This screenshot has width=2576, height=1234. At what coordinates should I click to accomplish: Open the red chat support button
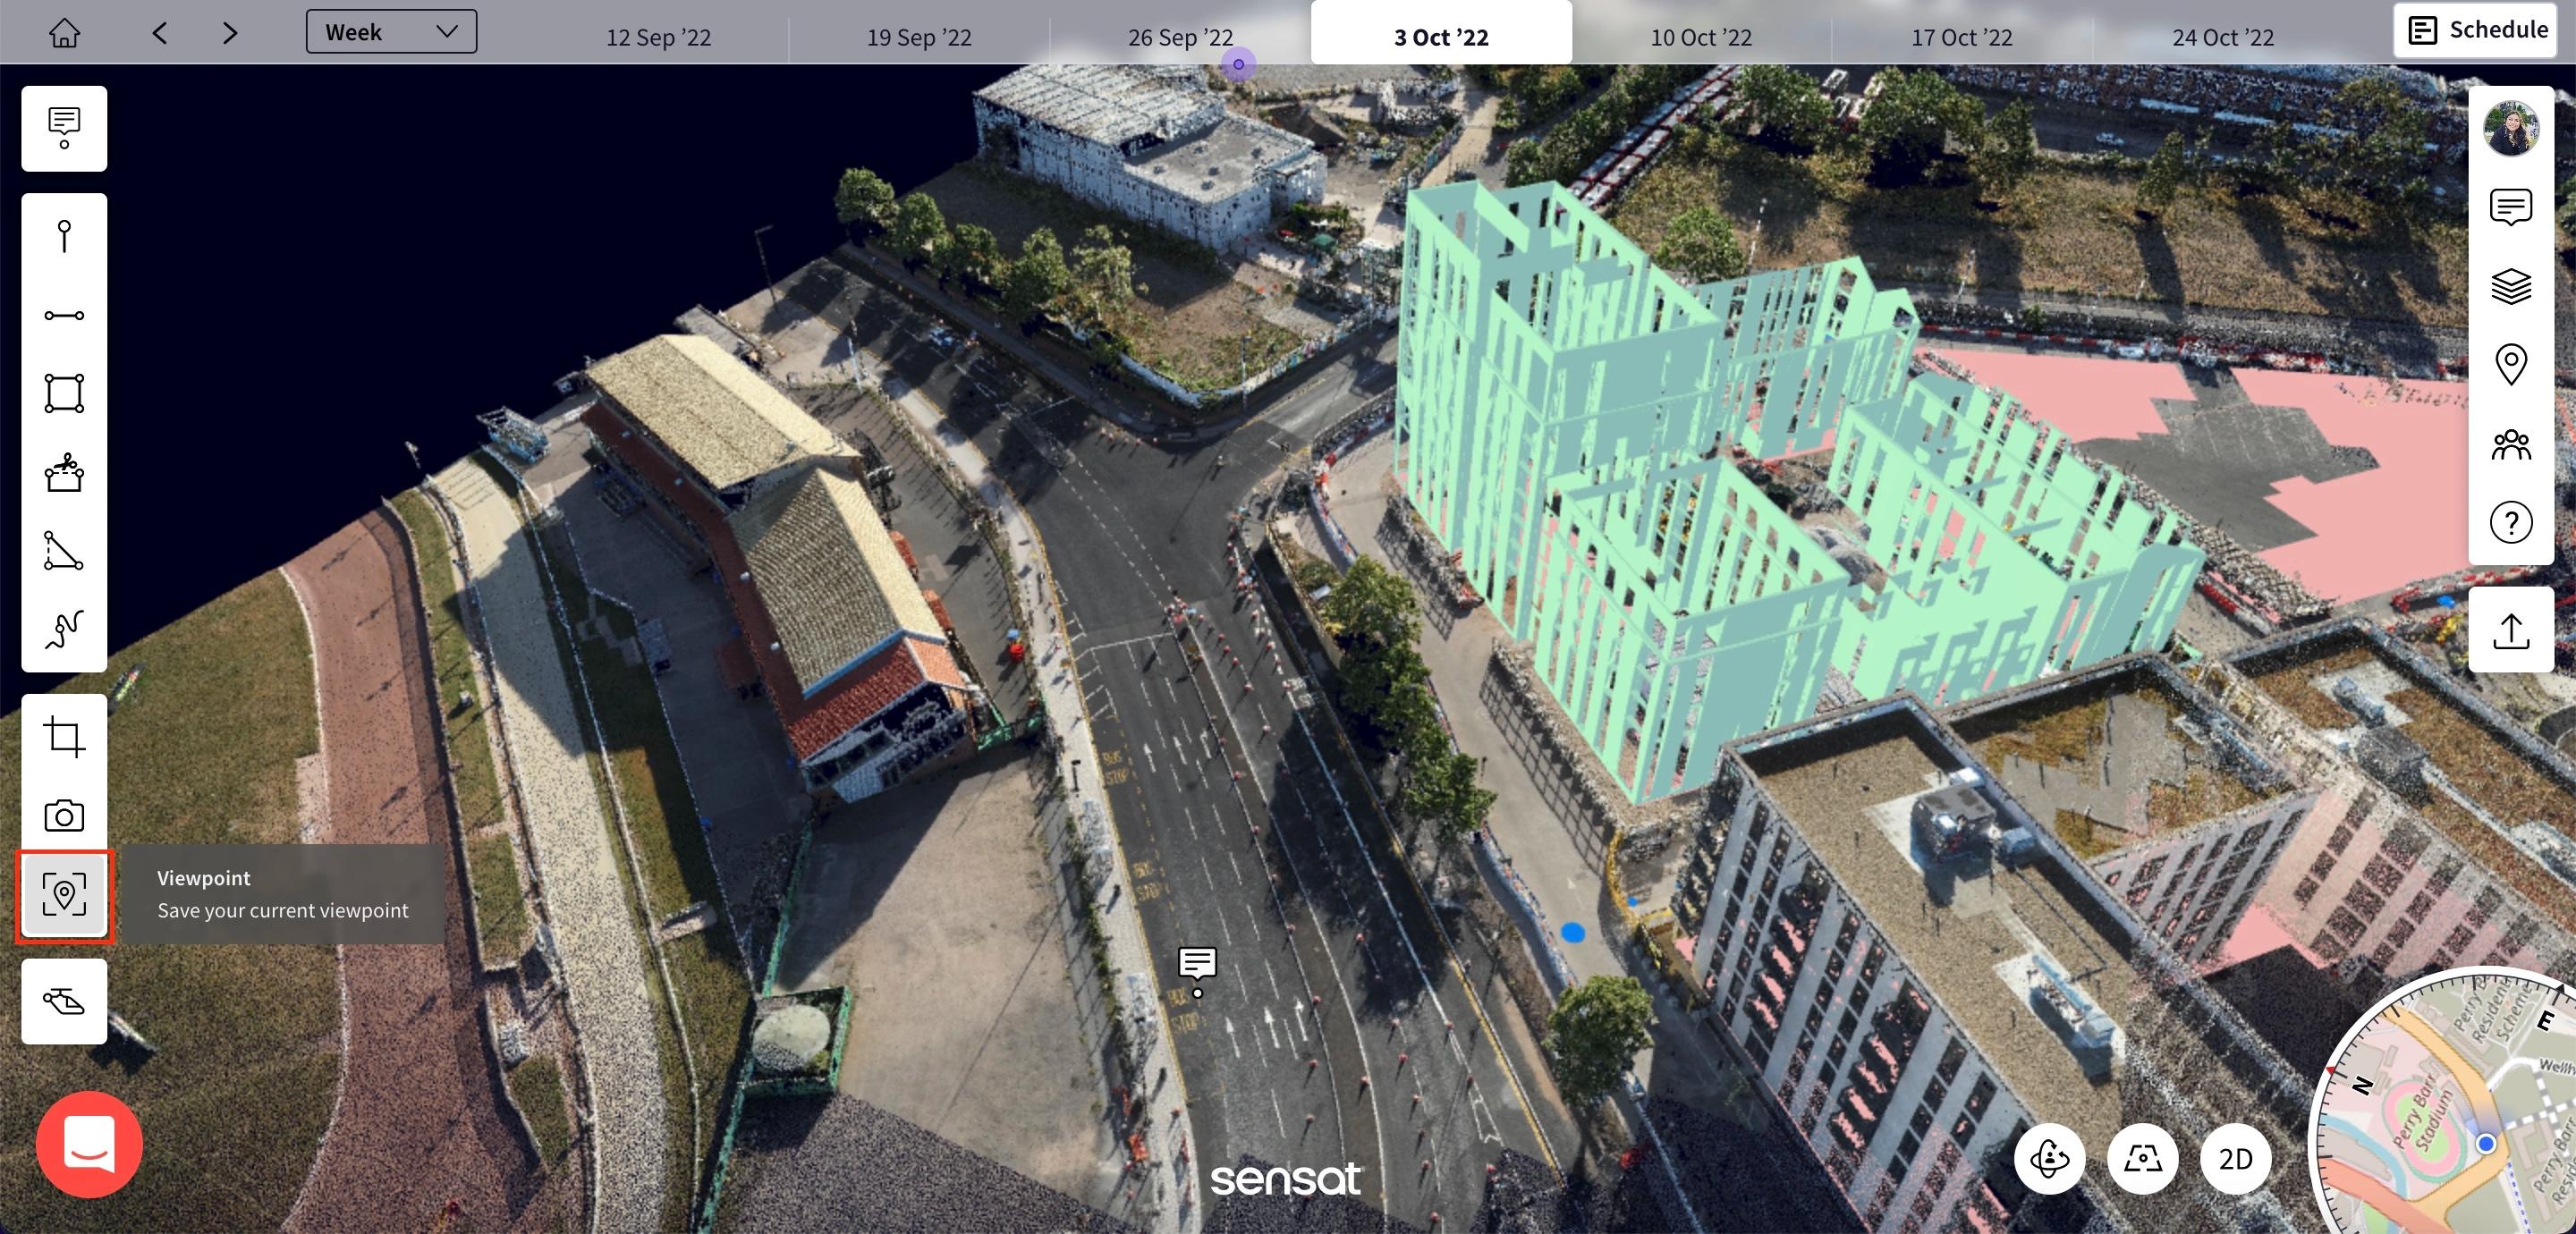coord(89,1144)
